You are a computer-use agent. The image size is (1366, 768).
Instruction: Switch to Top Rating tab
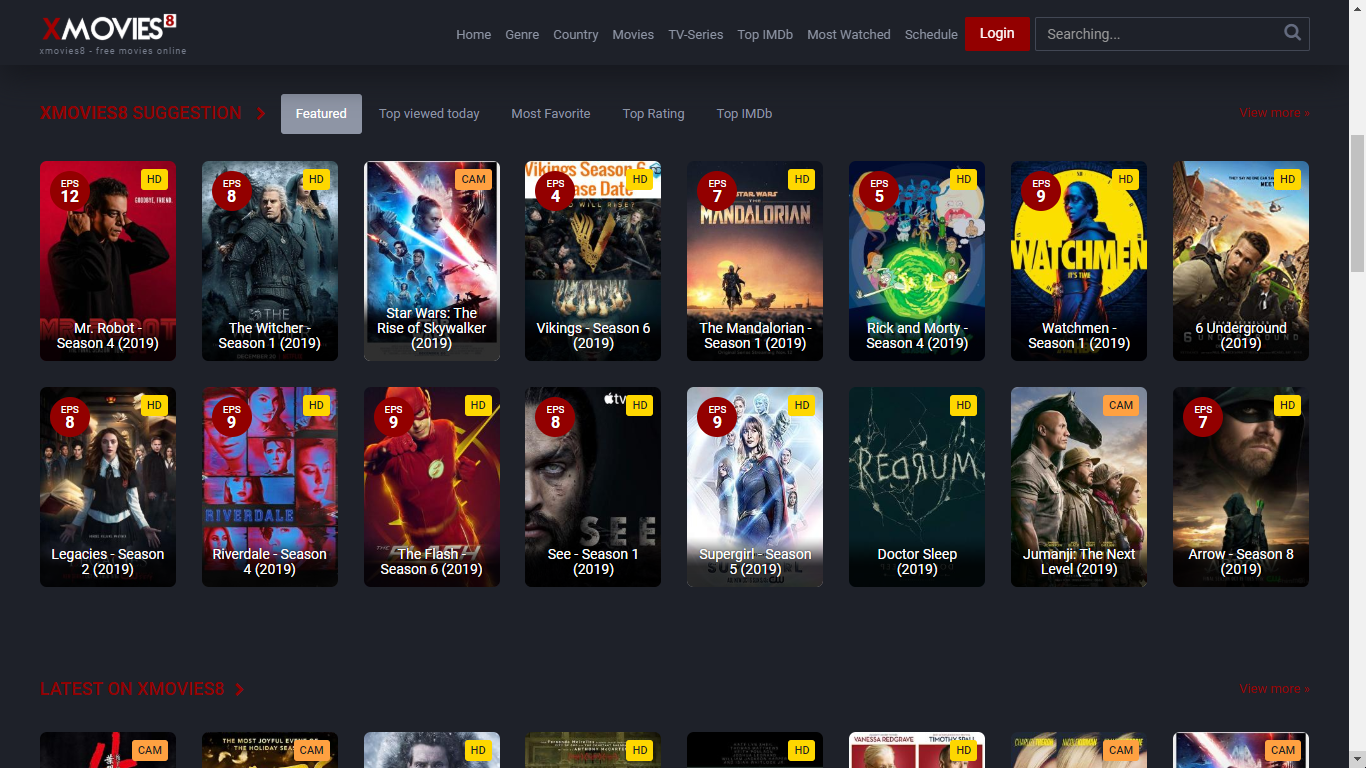coord(654,114)
